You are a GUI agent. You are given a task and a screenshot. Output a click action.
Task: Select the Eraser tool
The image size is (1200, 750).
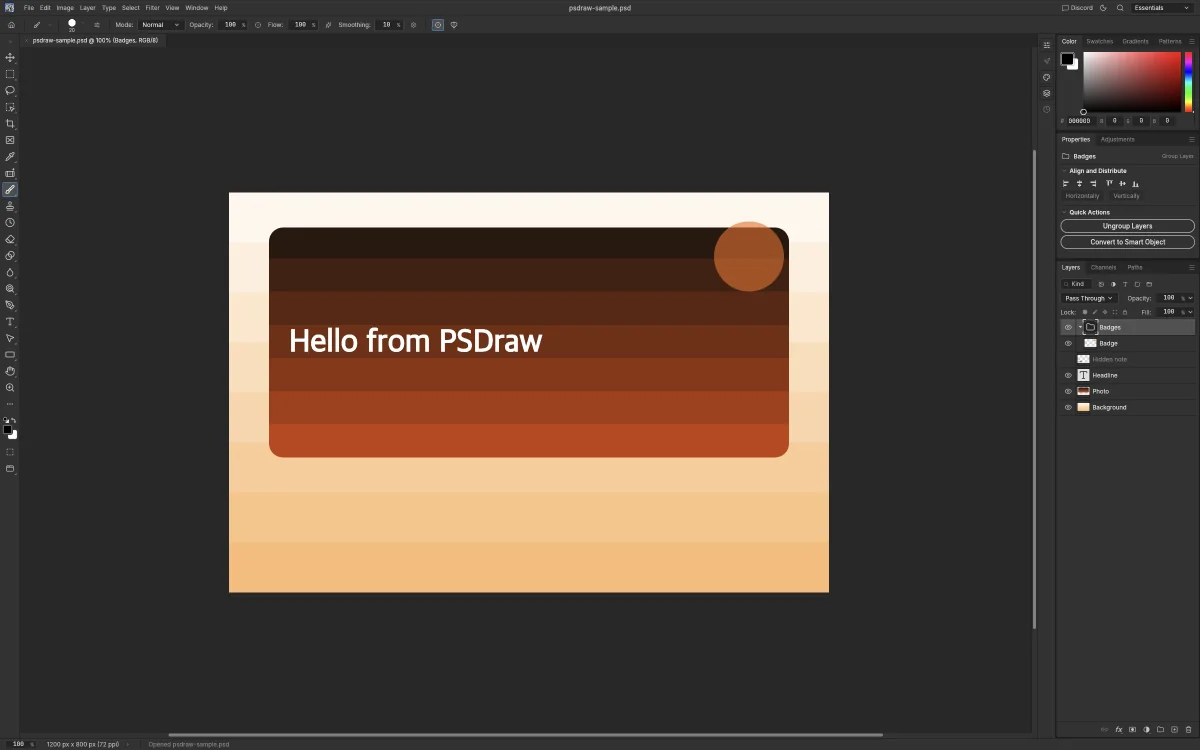10,239
